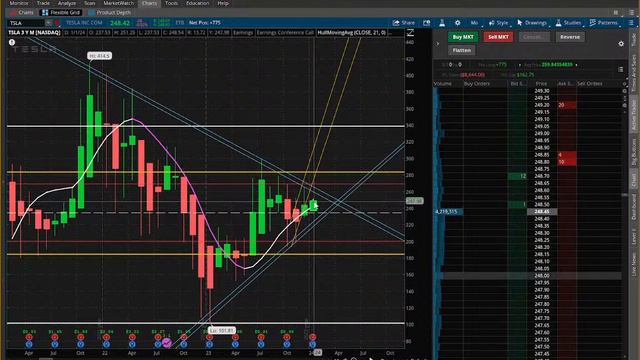The image size is (640, 360).
Task: Open the Trade menu tab
Action: point(43,3)
